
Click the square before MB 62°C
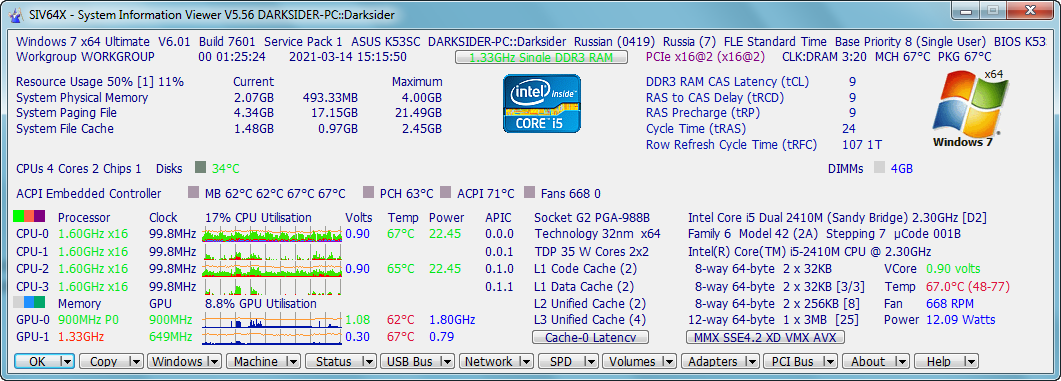coord(194,193)
